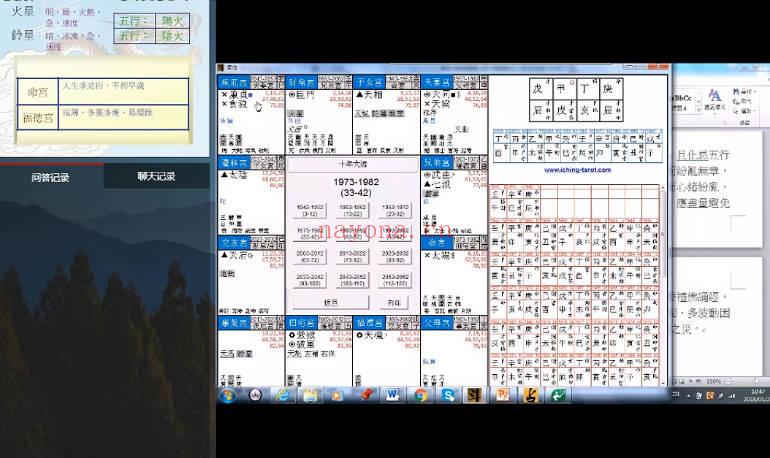Image resolution: width=770 pixels, height=458 pixels.
Task: Click the 列印 print button in chart
Action: coord(395,303)
